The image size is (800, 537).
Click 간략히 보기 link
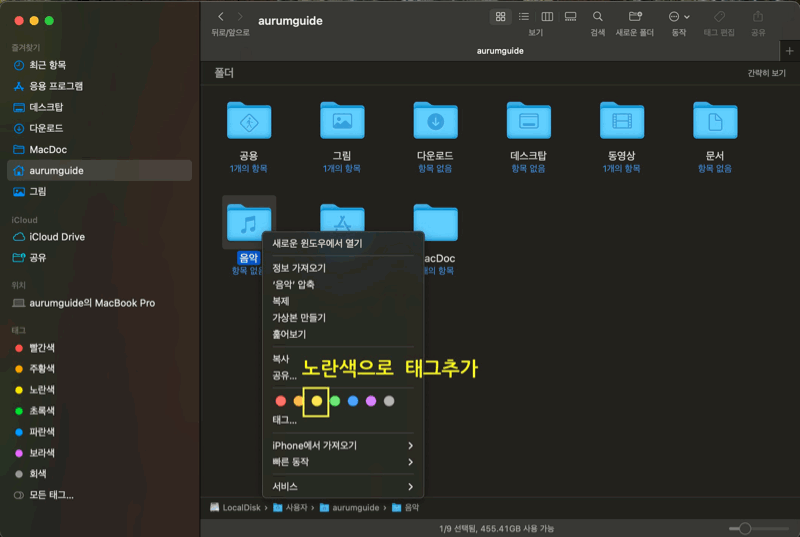(x=766, y=73)
